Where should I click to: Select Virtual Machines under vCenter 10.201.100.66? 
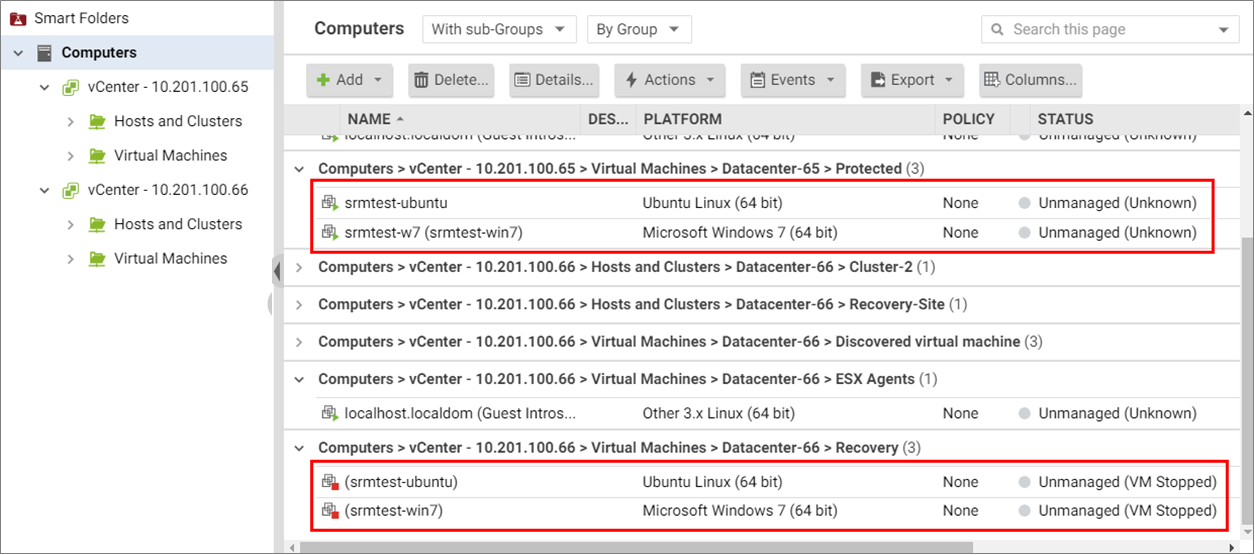click(x=170, y=259)
